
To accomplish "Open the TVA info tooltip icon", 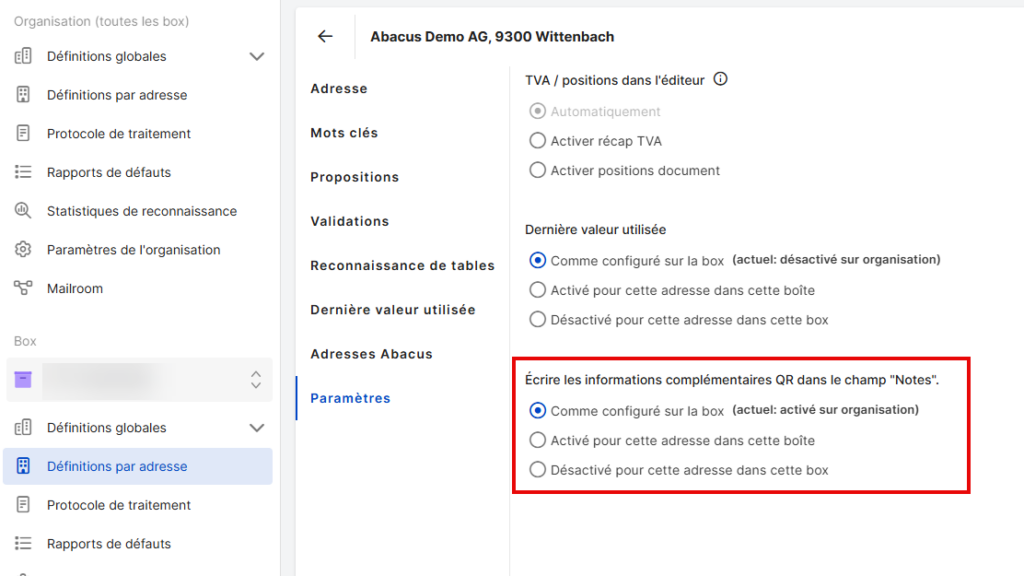I will (720, 79).
